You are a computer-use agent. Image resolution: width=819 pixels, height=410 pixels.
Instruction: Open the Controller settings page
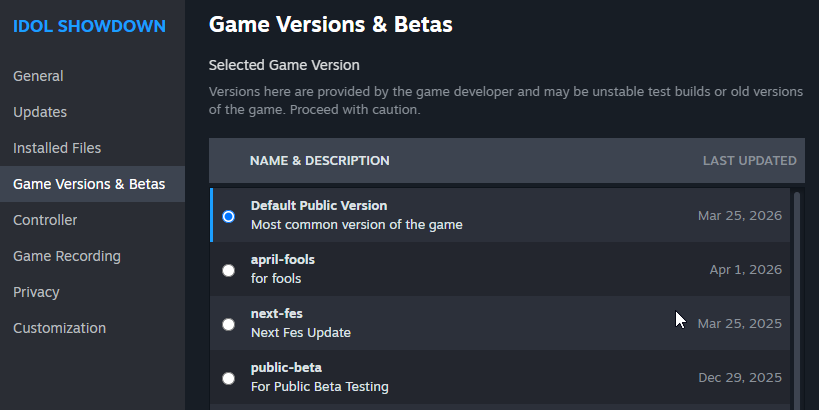(x=45, y=220)
